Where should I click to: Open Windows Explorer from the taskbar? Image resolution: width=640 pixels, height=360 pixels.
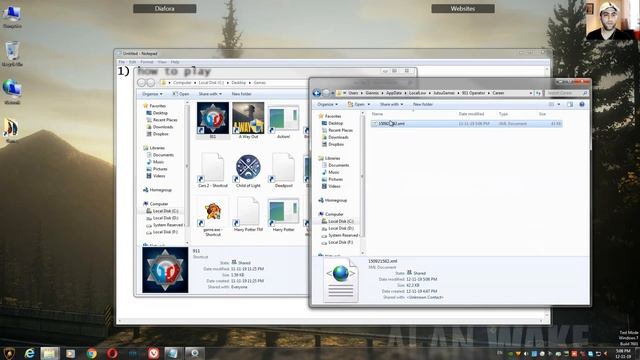(49, 353)
